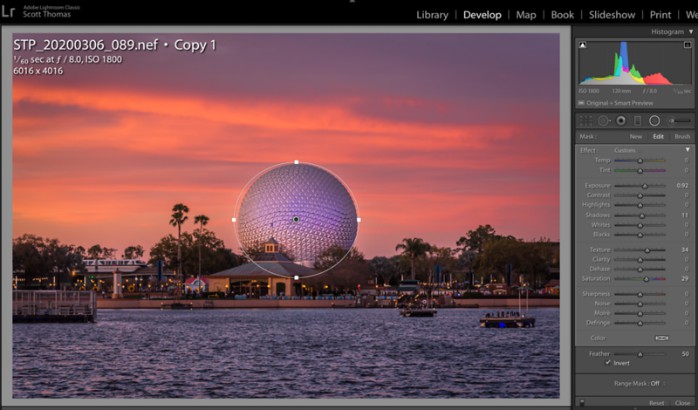Click the Temp slider handle
The width and height of the screenshot is (698, 410).
pos(640,160)
